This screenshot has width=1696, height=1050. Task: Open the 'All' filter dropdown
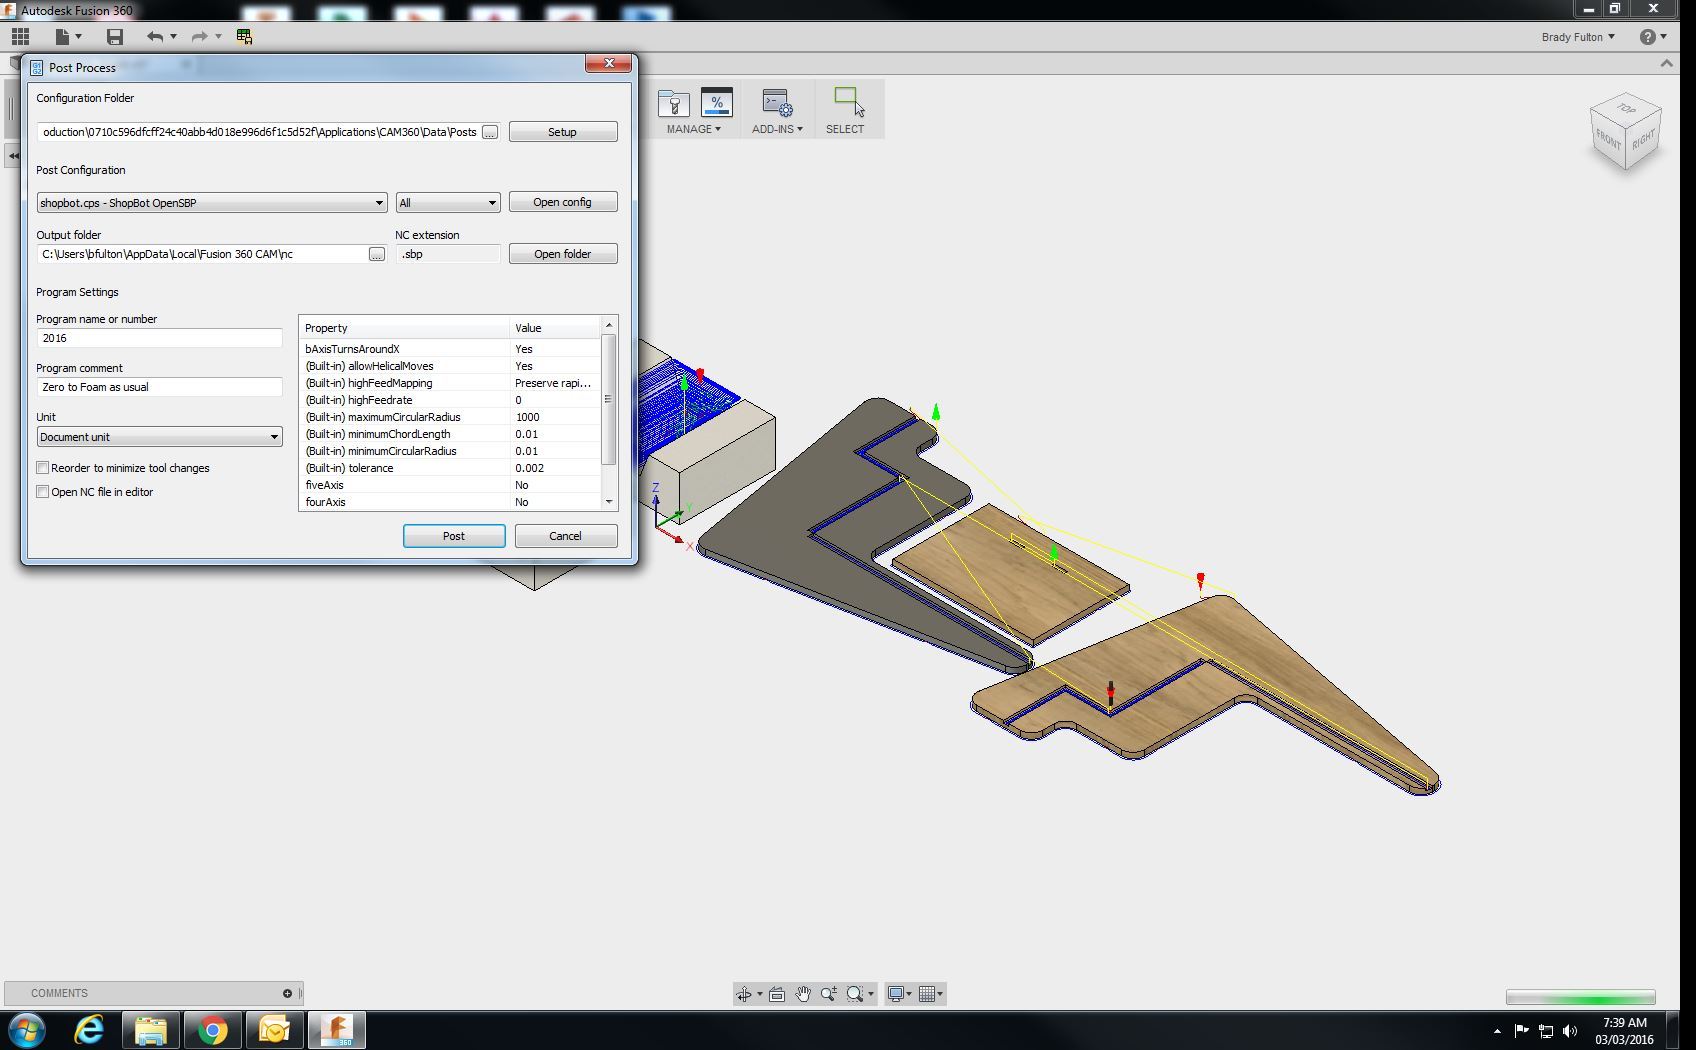(x=447, y=203)
